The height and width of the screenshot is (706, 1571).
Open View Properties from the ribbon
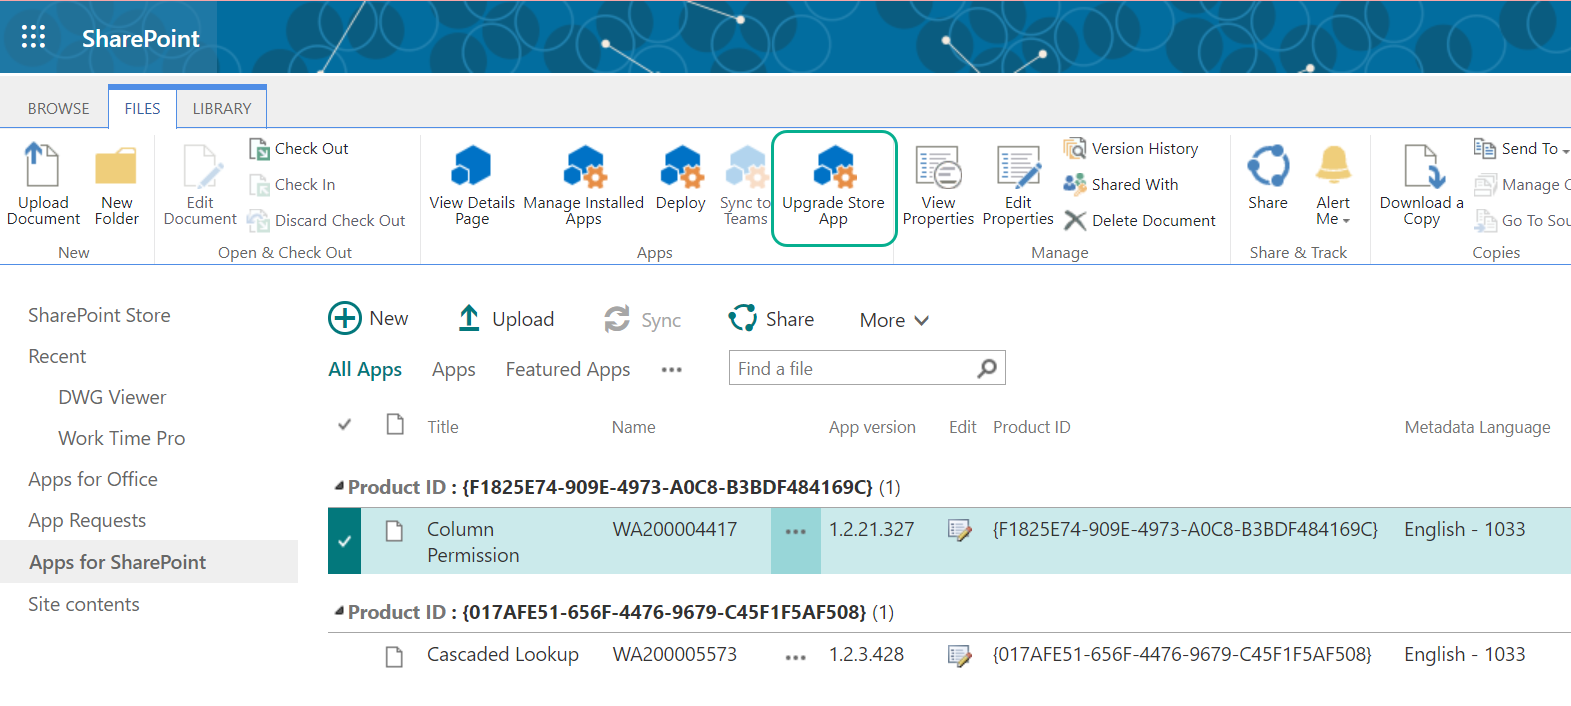click(938, 185)
